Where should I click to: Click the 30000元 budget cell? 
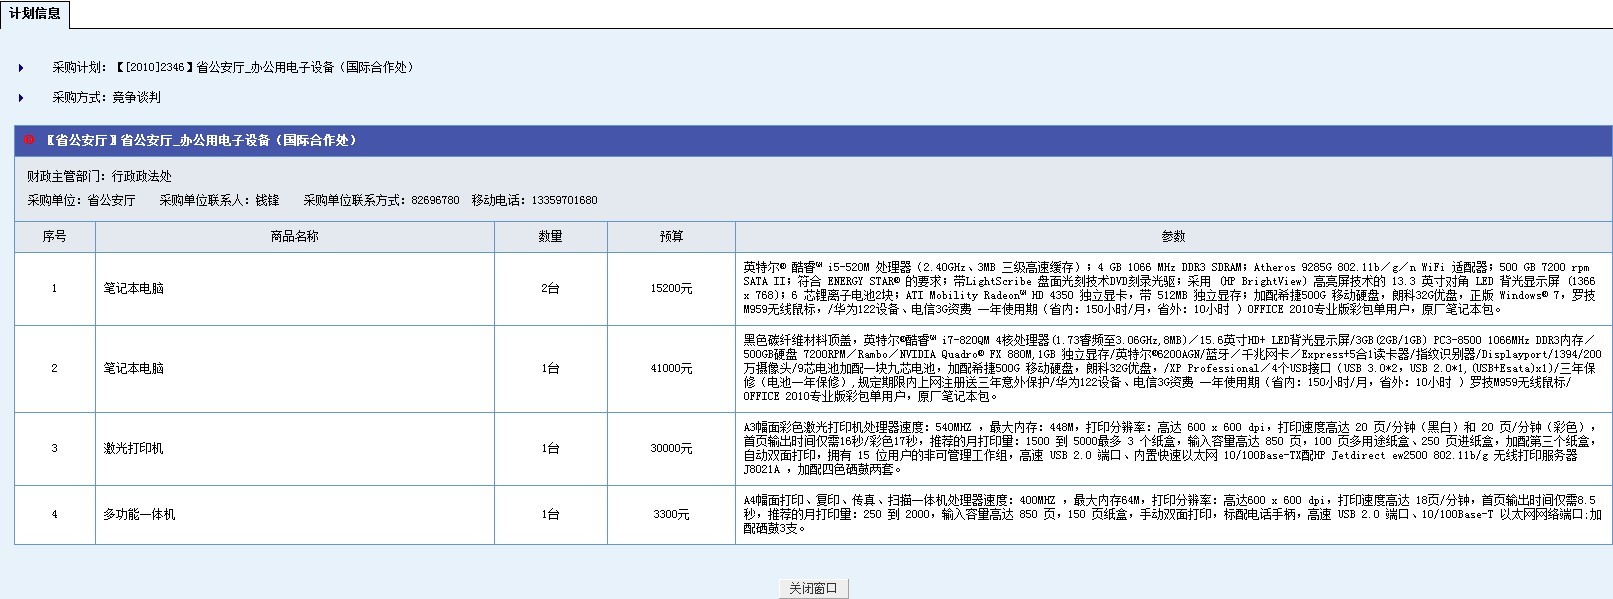click(x=671, y=449)
